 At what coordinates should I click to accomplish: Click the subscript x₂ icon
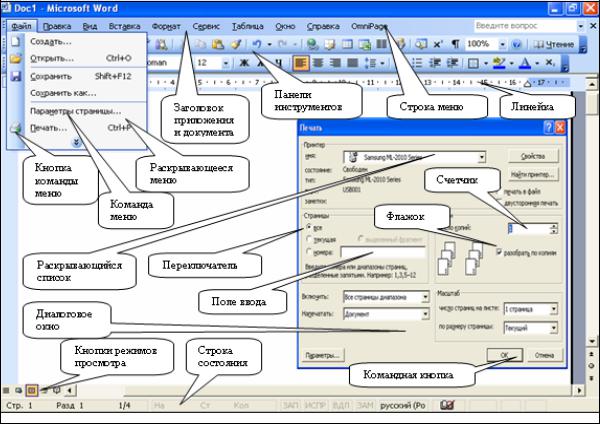pos(550,62)
